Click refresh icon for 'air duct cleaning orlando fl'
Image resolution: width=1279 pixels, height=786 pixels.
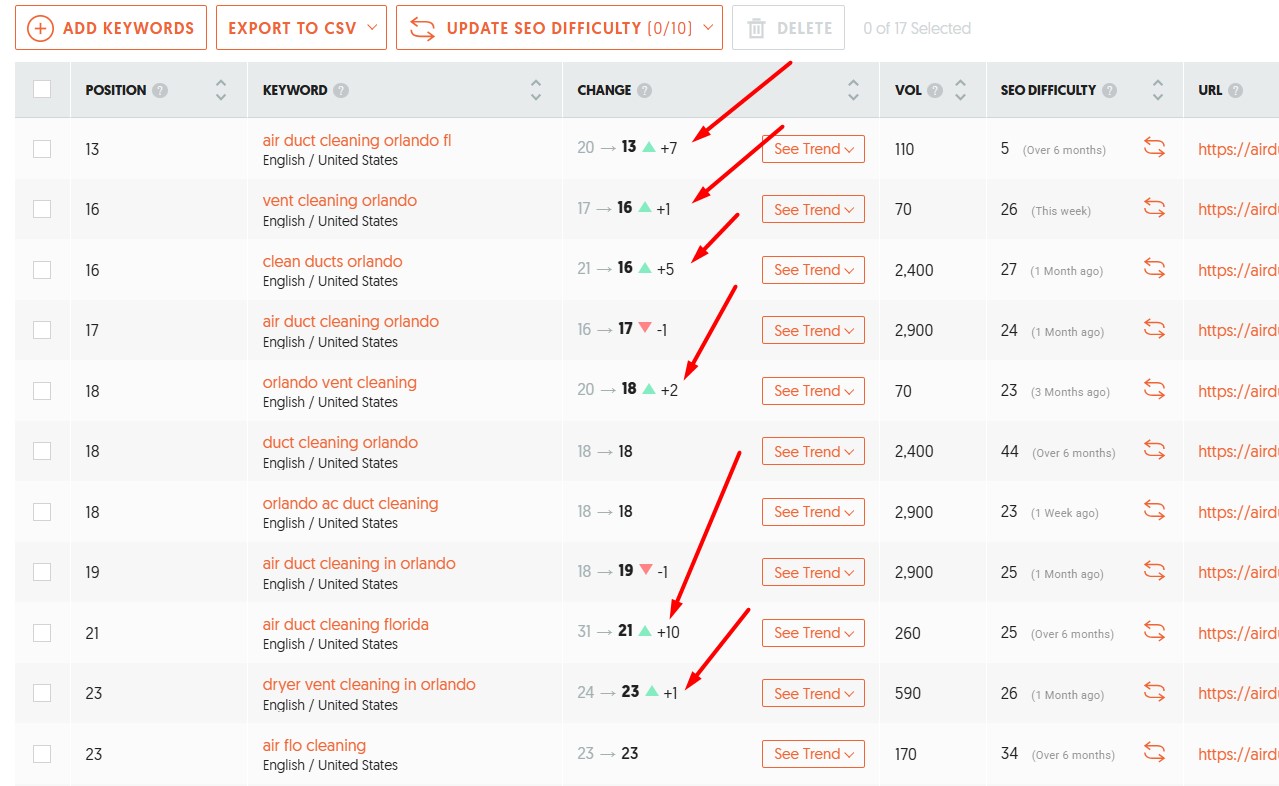[1154, 148]
